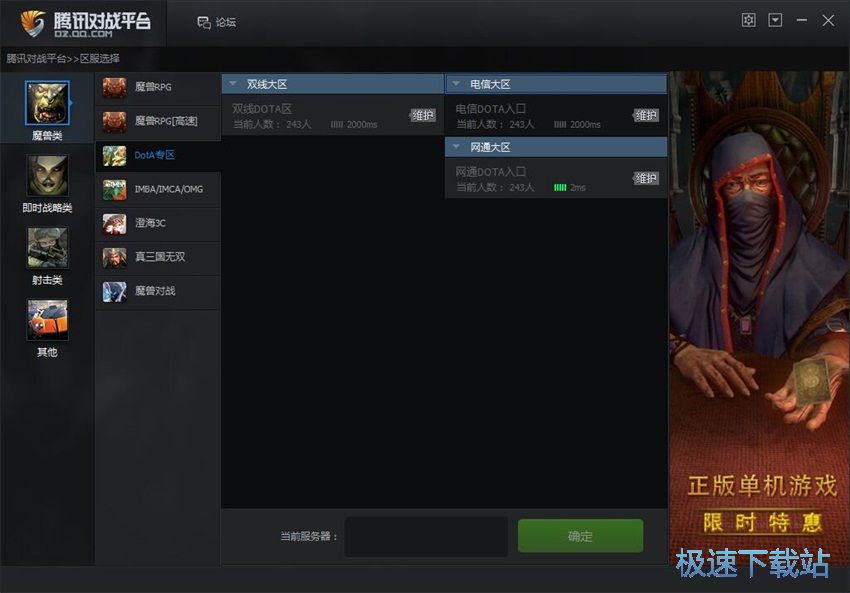This screenshot has width=850, height=593.
Task: Click the DotA专区 game icon
Action: [x=114, y=156]
